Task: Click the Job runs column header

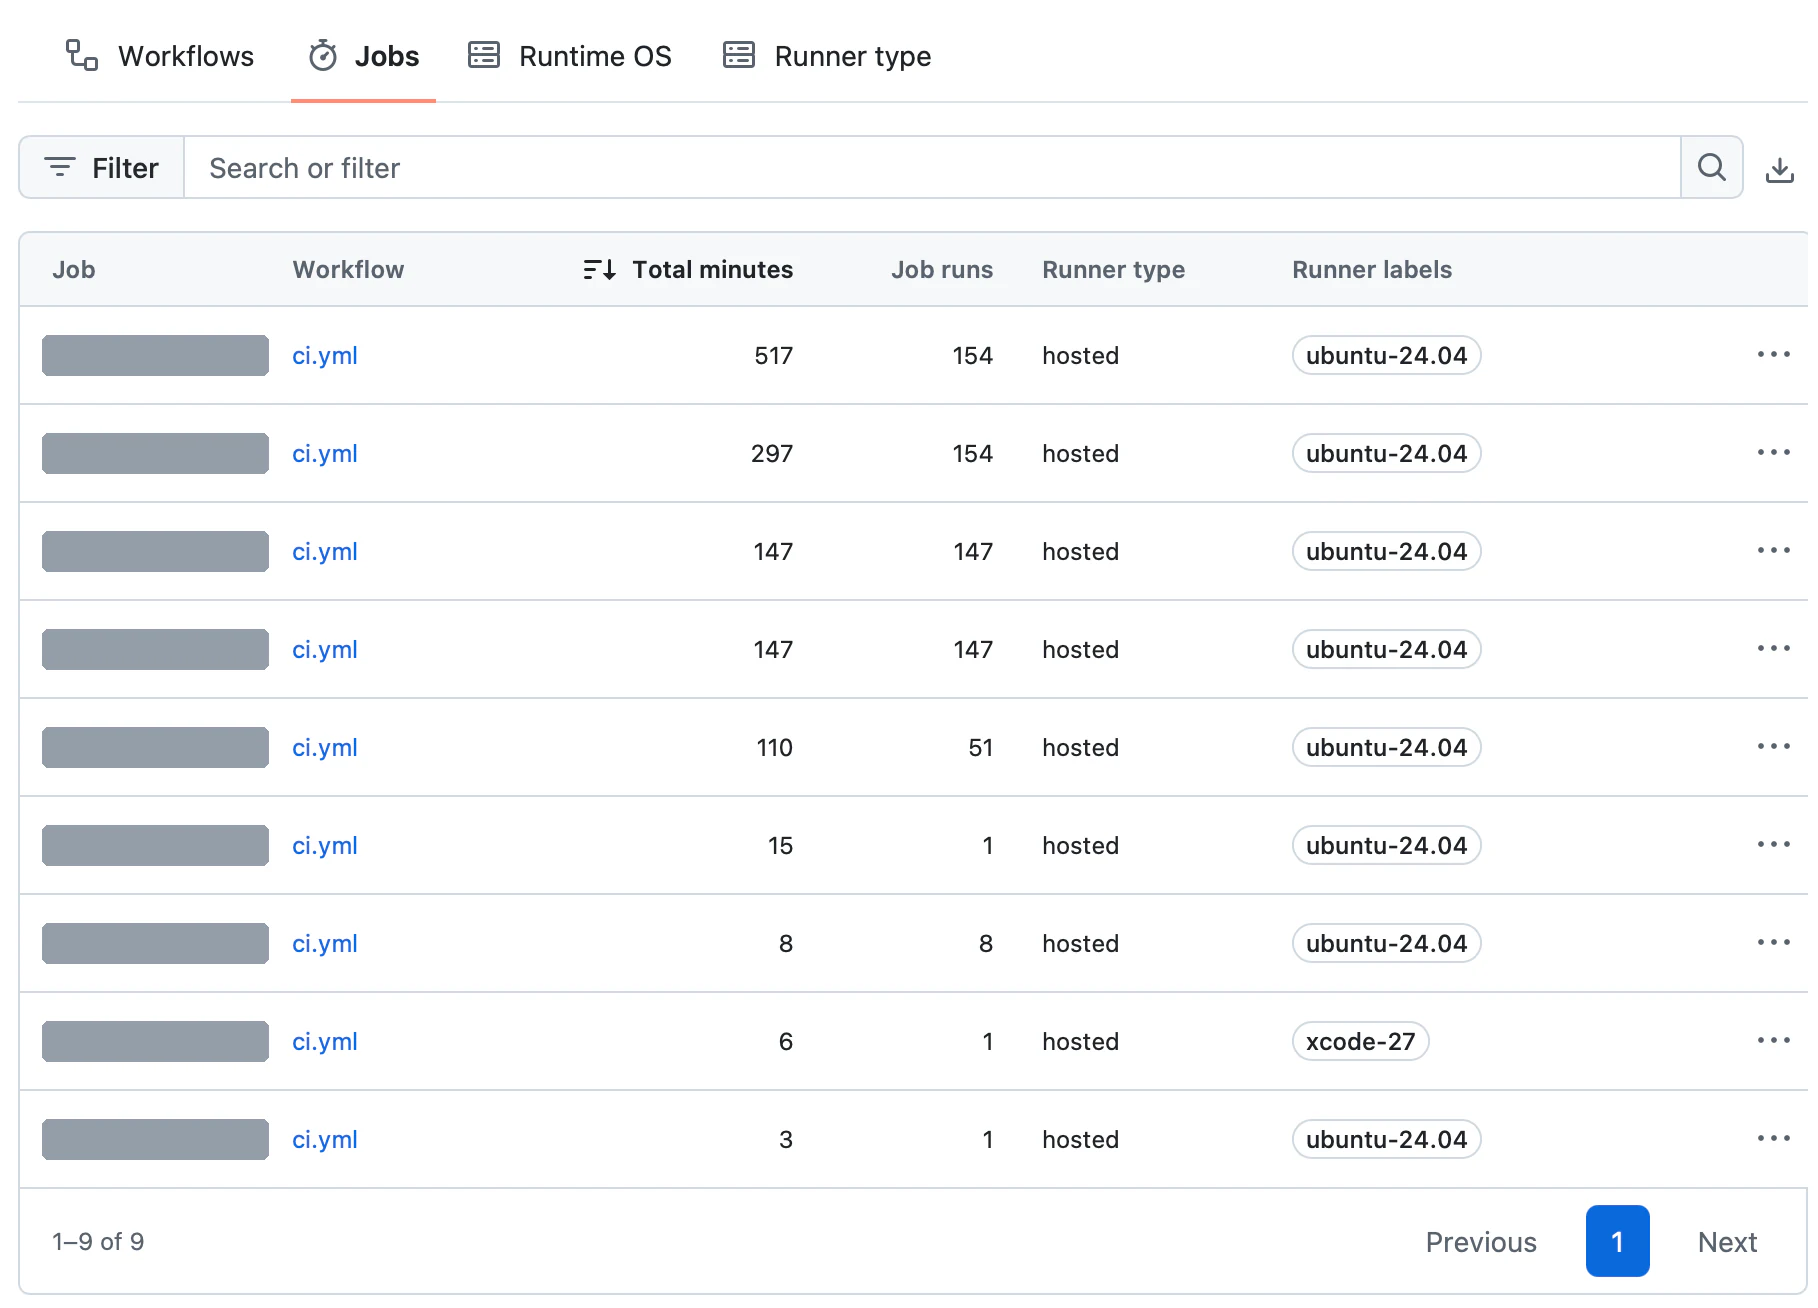Action: pyautogui.click(x=942, y=270)
